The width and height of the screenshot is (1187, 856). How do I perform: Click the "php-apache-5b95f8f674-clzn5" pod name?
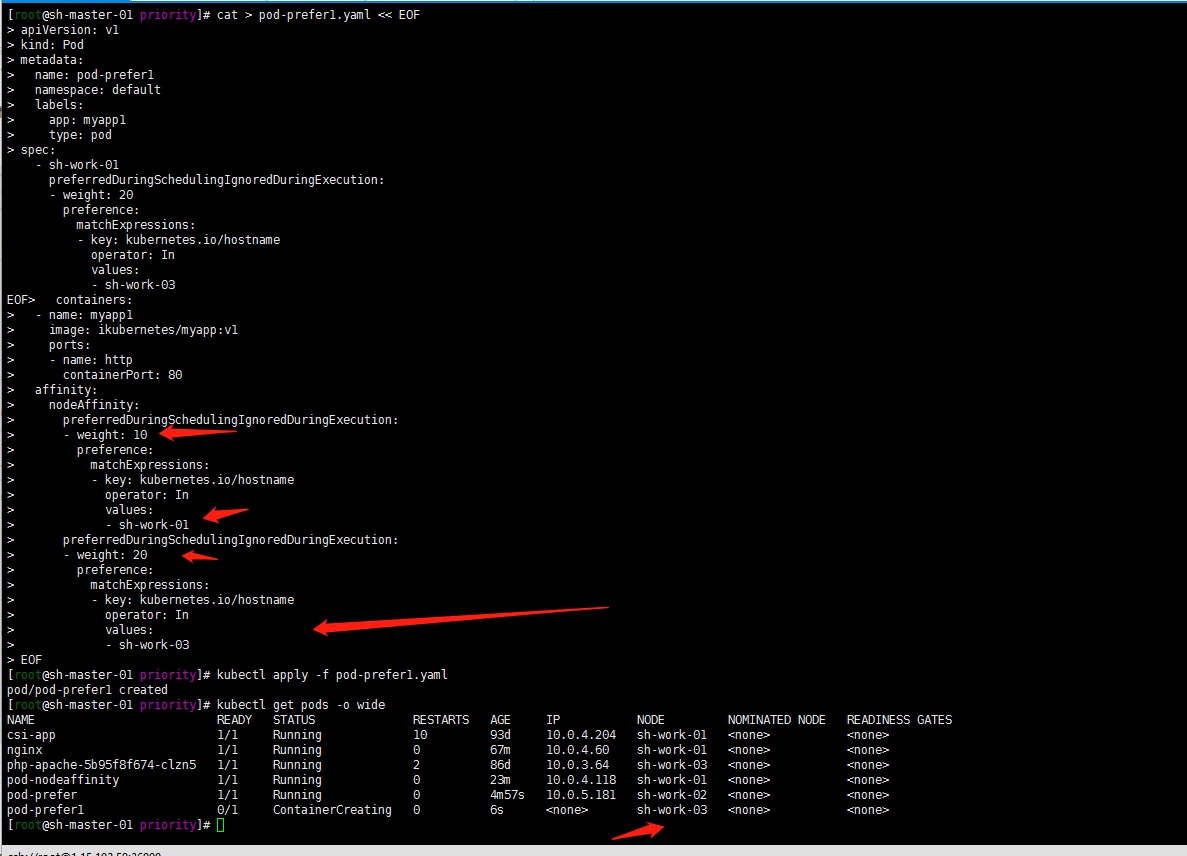101,765
